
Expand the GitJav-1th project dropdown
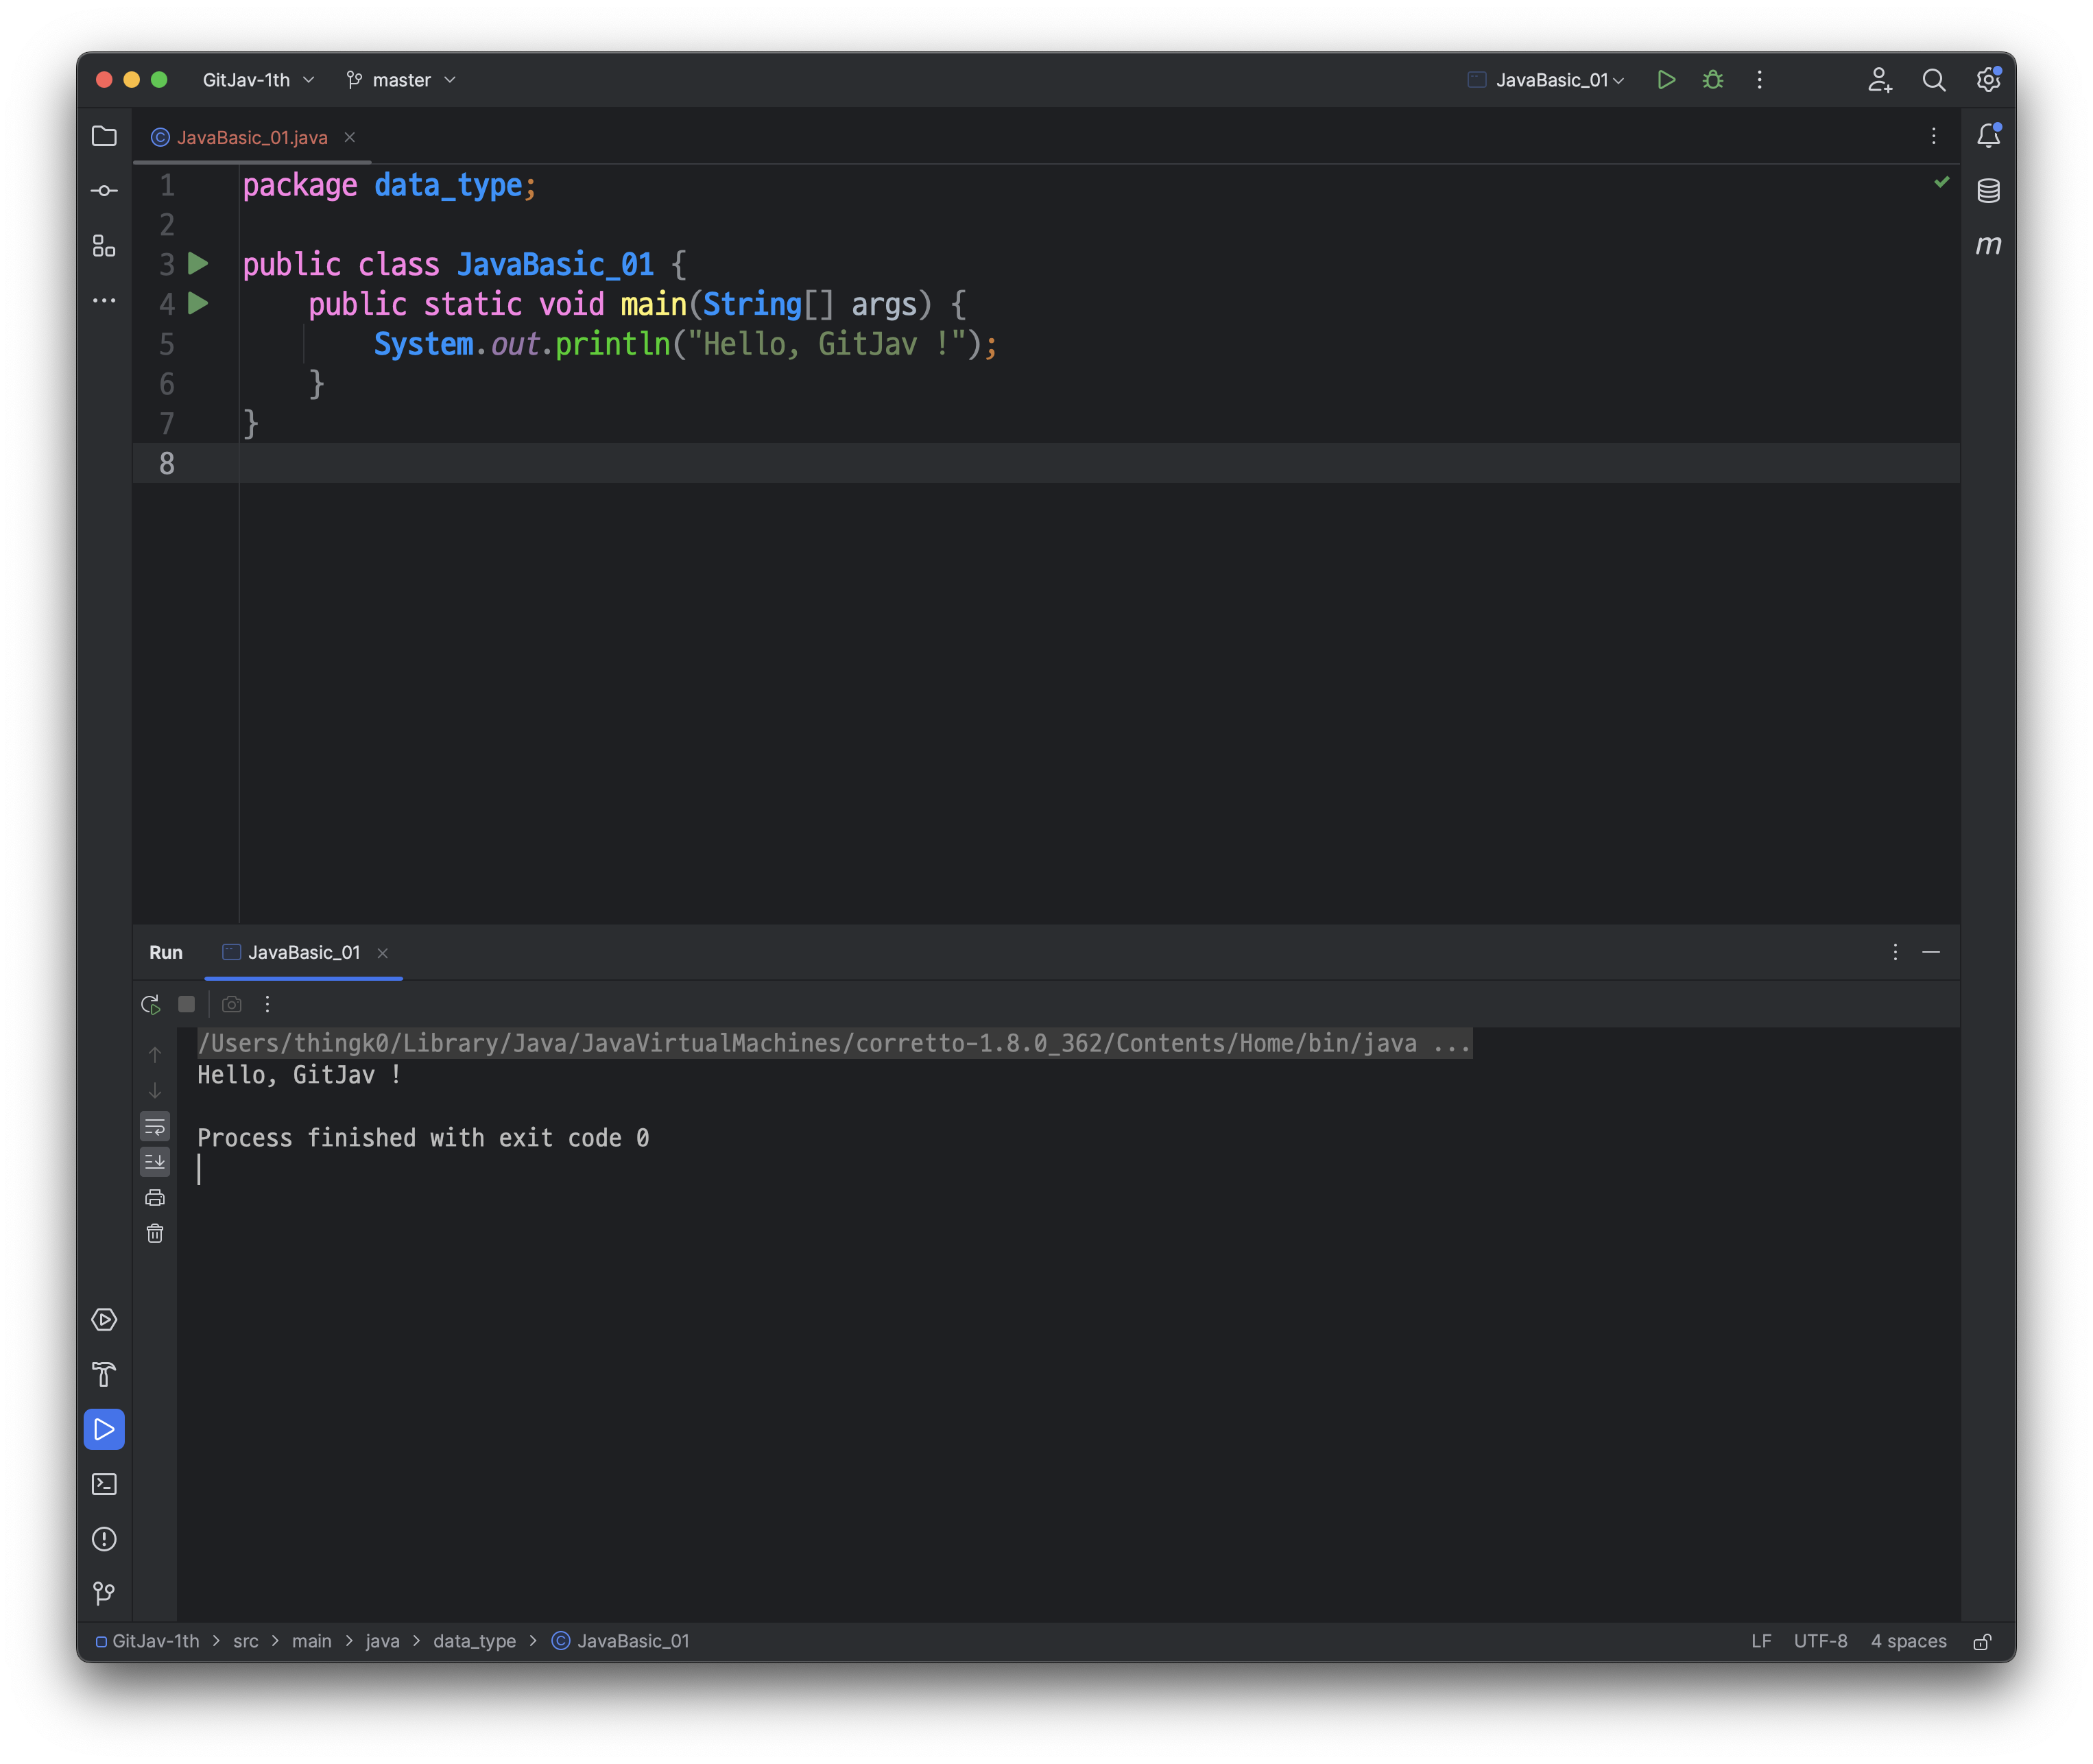(x=258, y=80)
